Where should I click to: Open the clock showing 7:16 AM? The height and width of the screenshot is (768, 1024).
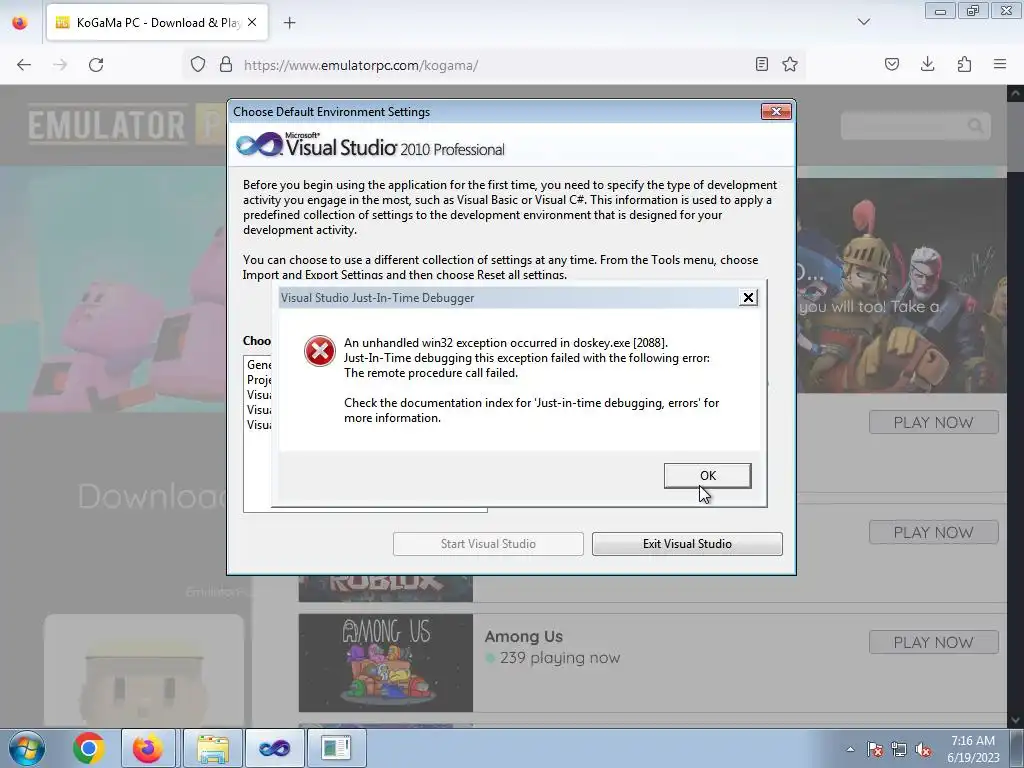pyautogui.click(x=973, y=749)
